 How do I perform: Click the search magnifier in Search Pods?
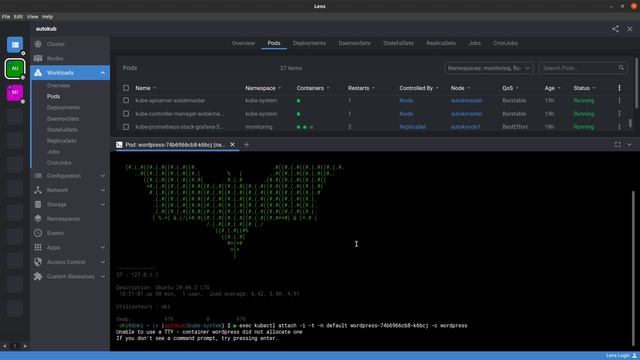tap(621, 68)
